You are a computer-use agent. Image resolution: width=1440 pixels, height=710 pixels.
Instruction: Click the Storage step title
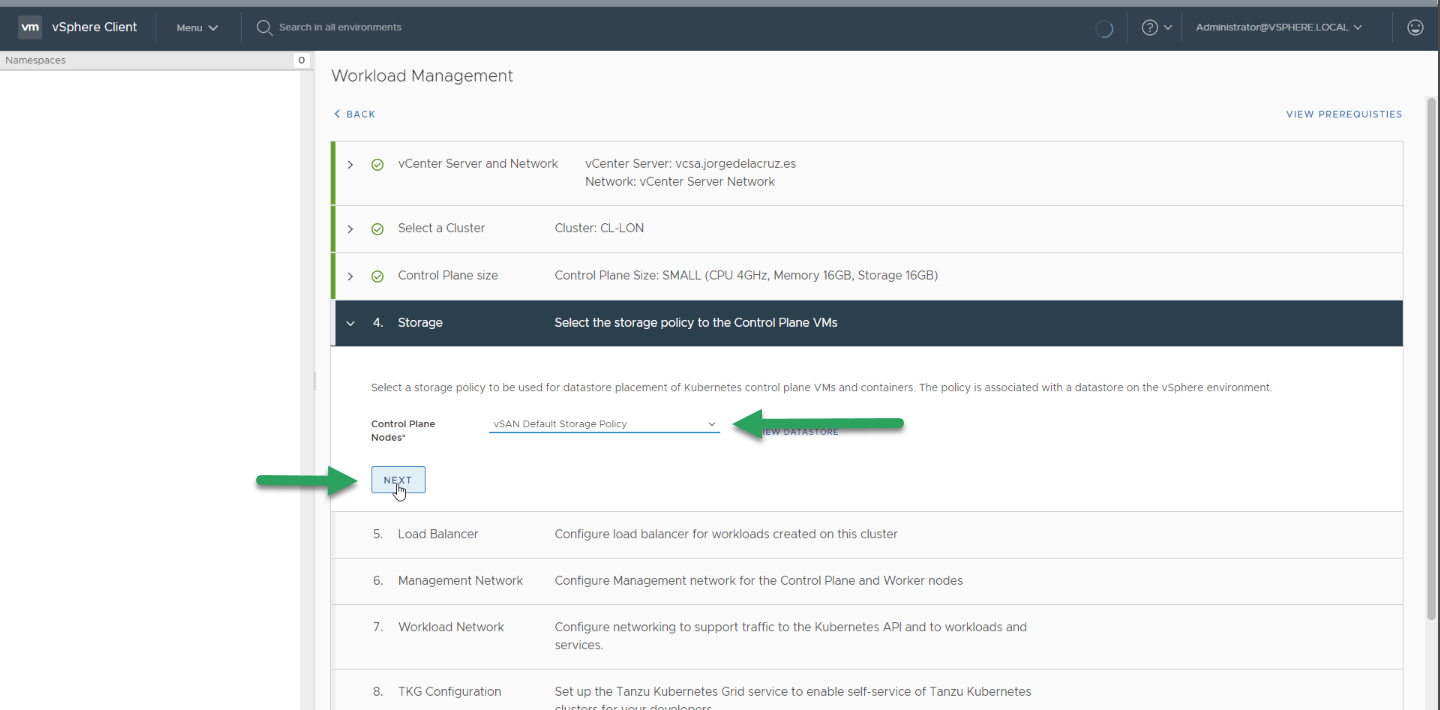pyautogui.click(x=420, y=323)
